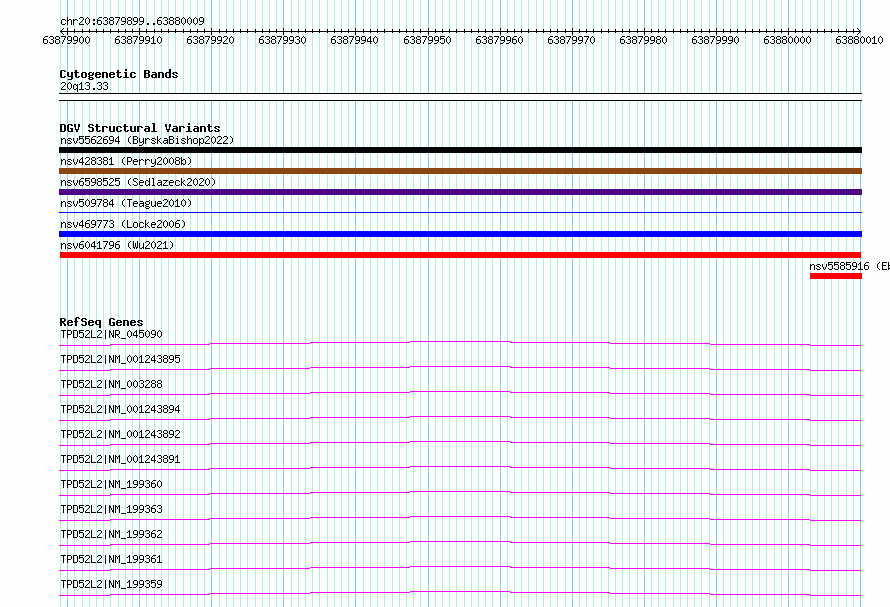The width and height of the screenshot is (890, 607).
Task: Open the RefSeq Genes track heading
Action: pos(101,322)
